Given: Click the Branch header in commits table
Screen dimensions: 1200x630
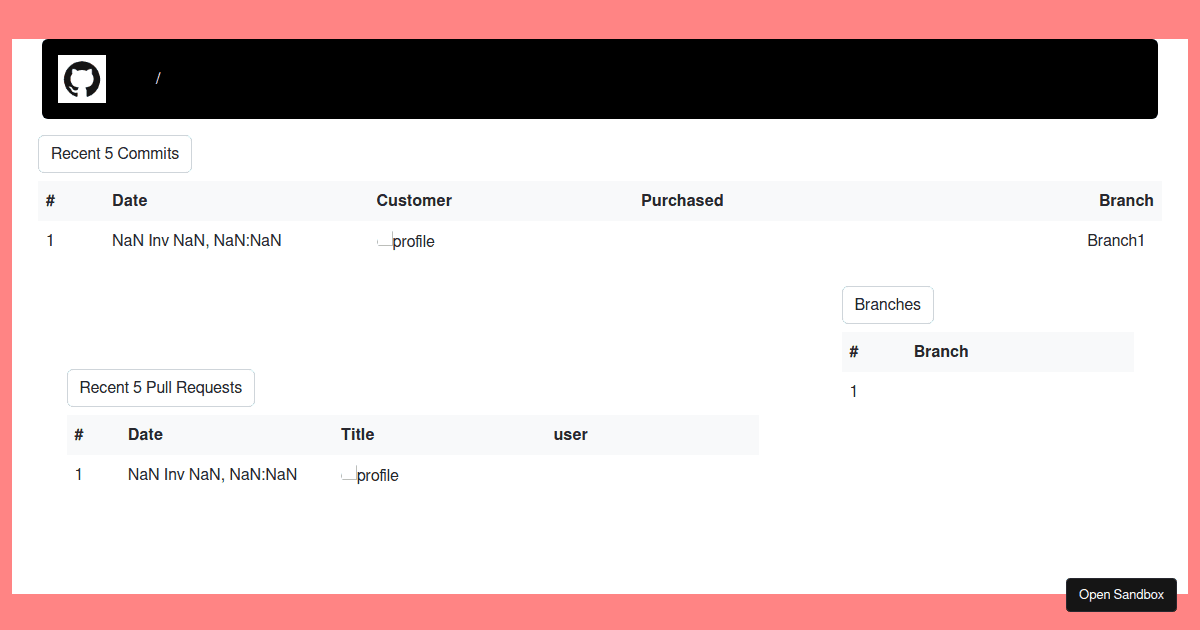Looking at the screenshot, I should pyautogui.click(x=1126, y=201).
